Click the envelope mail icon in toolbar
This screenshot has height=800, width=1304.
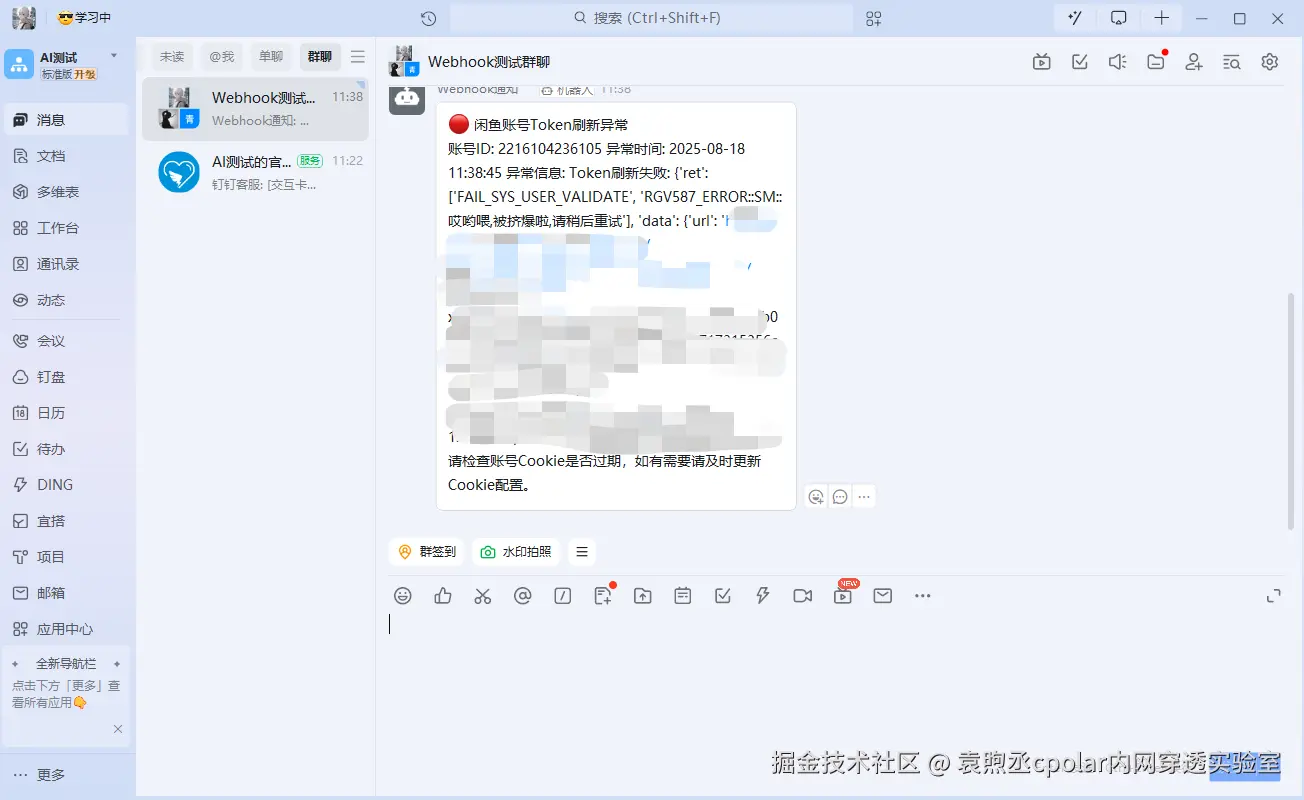pos(883,596)
